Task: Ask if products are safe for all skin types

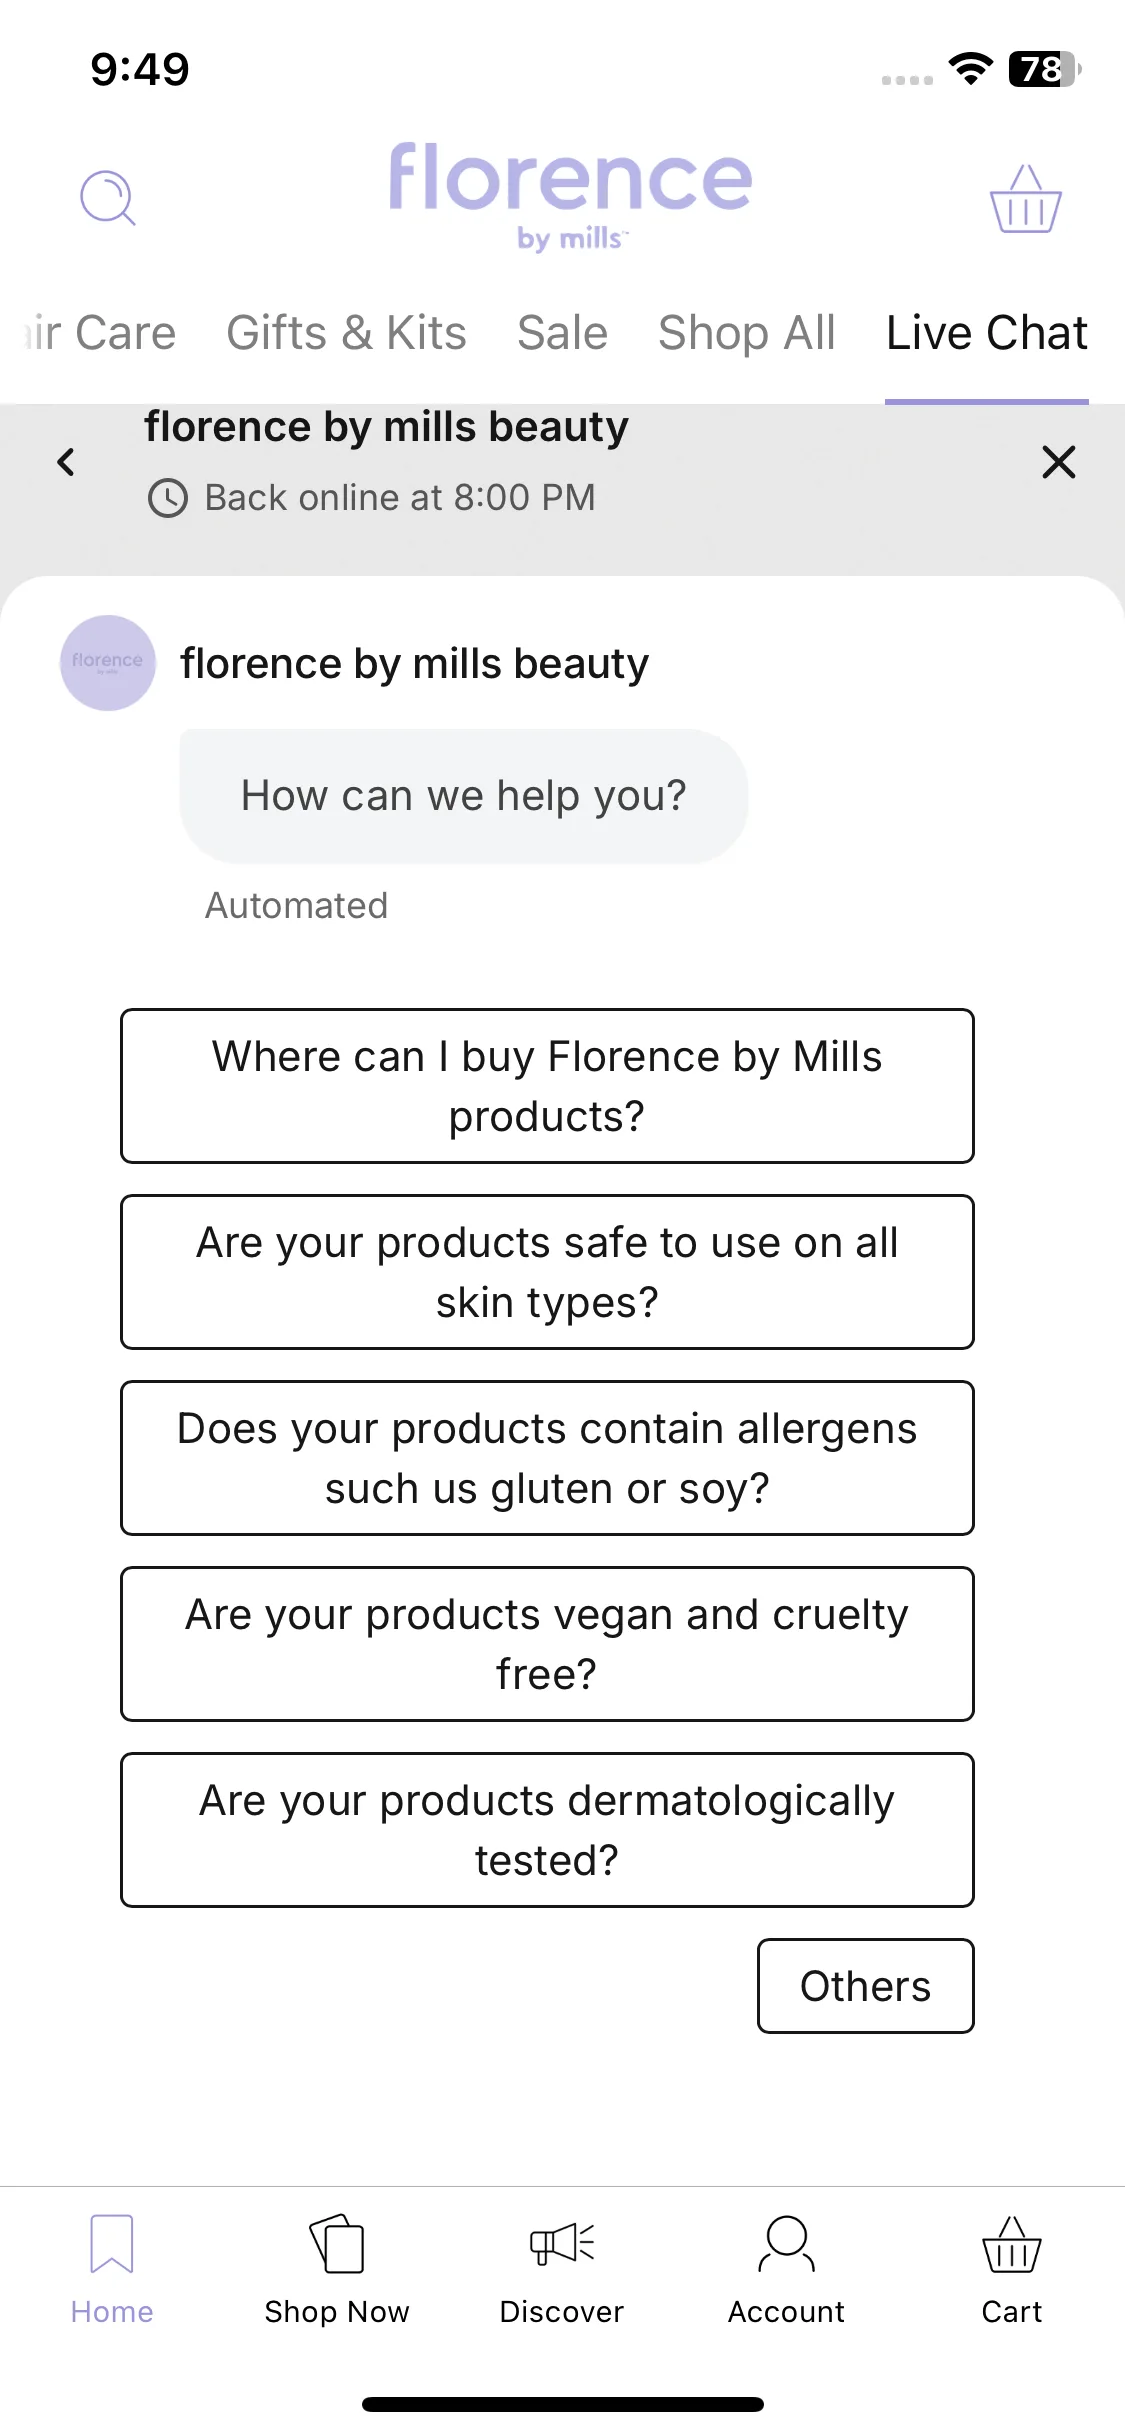Action: [547, 1272]
